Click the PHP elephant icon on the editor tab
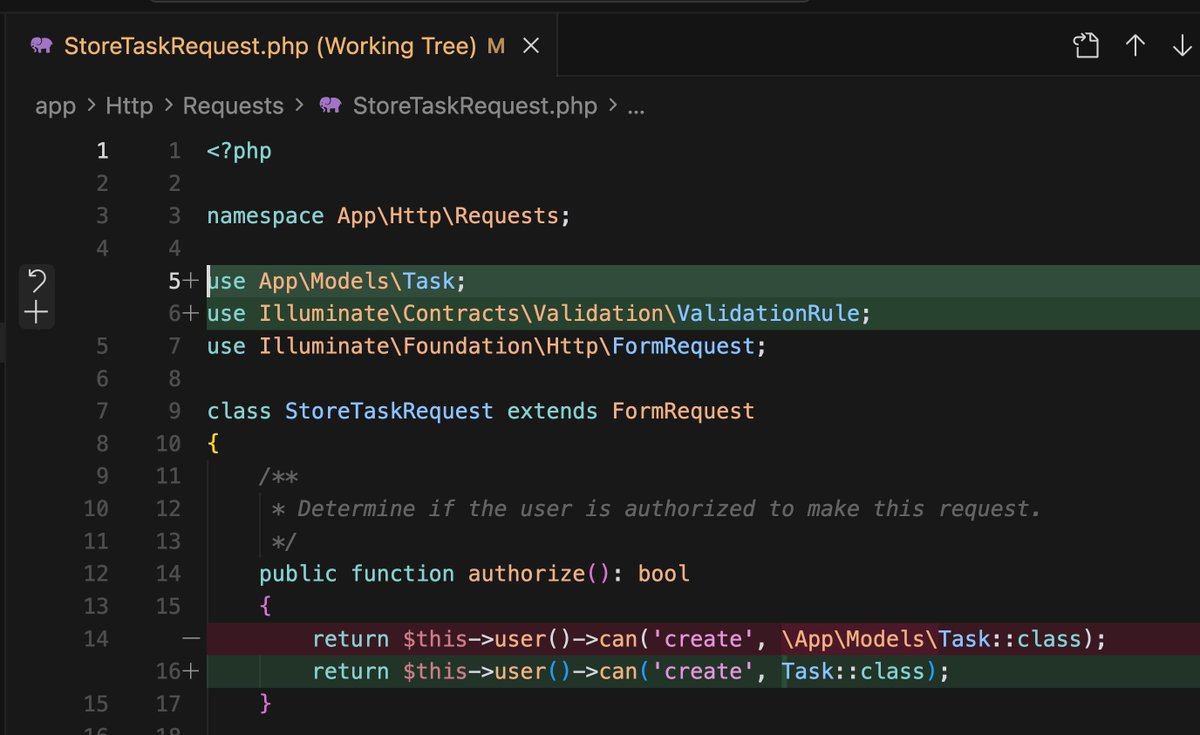 tap(40, 45)
